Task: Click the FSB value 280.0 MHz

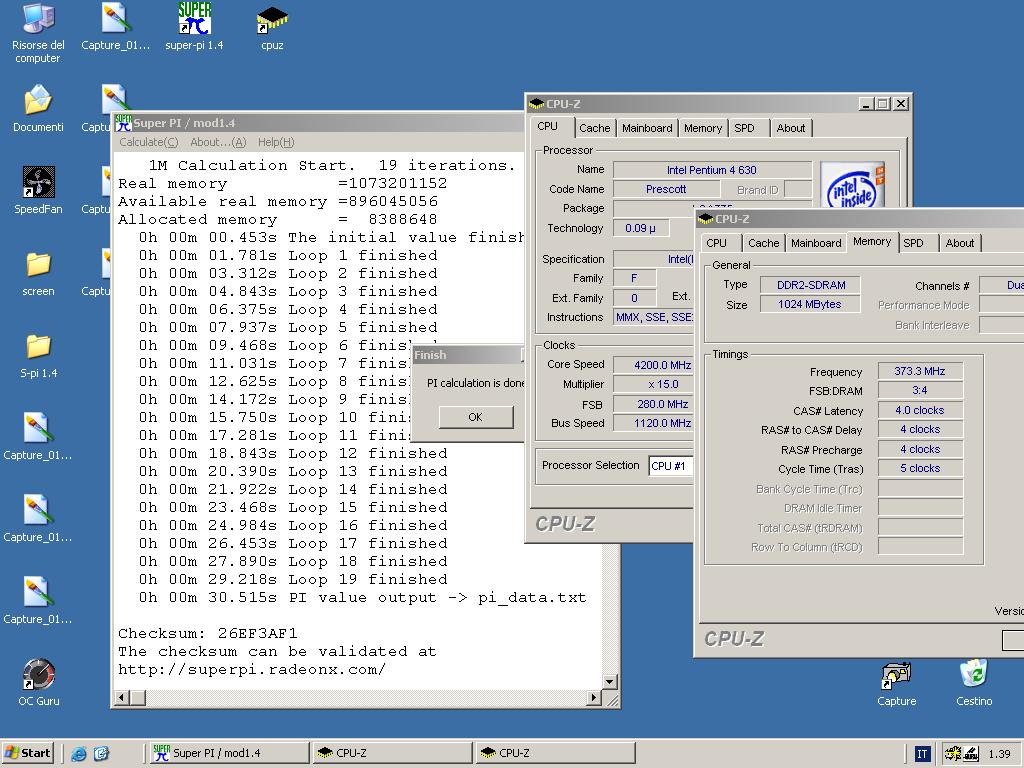Action: (654, 404)
